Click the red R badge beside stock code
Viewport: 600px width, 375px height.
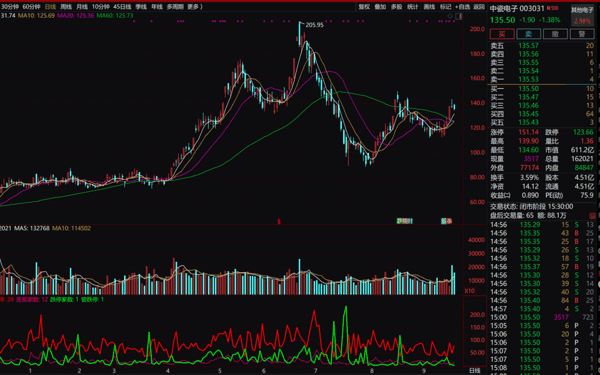pyautogui.click(x=552, y=8)
